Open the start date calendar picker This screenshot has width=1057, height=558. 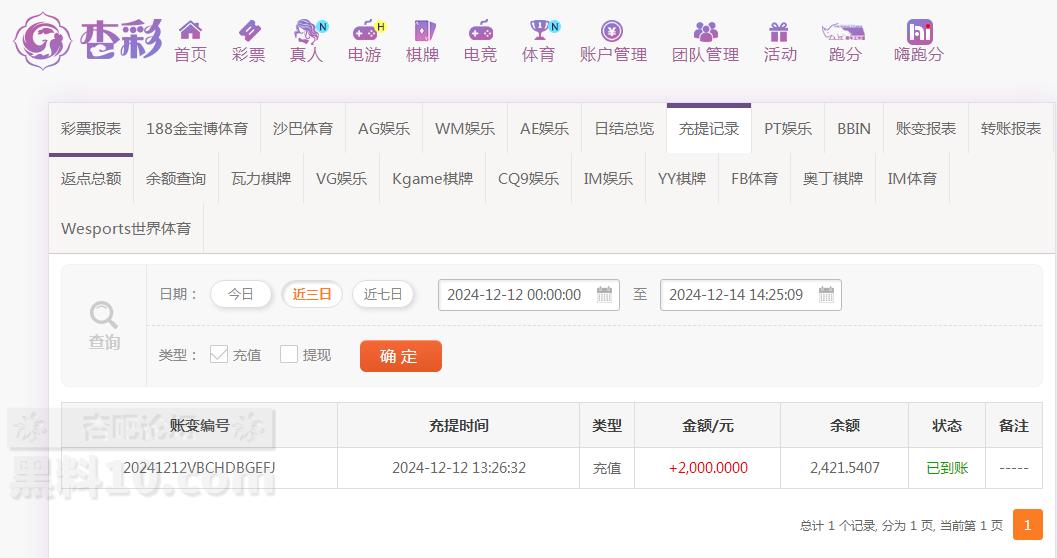[x=604, y=294]
